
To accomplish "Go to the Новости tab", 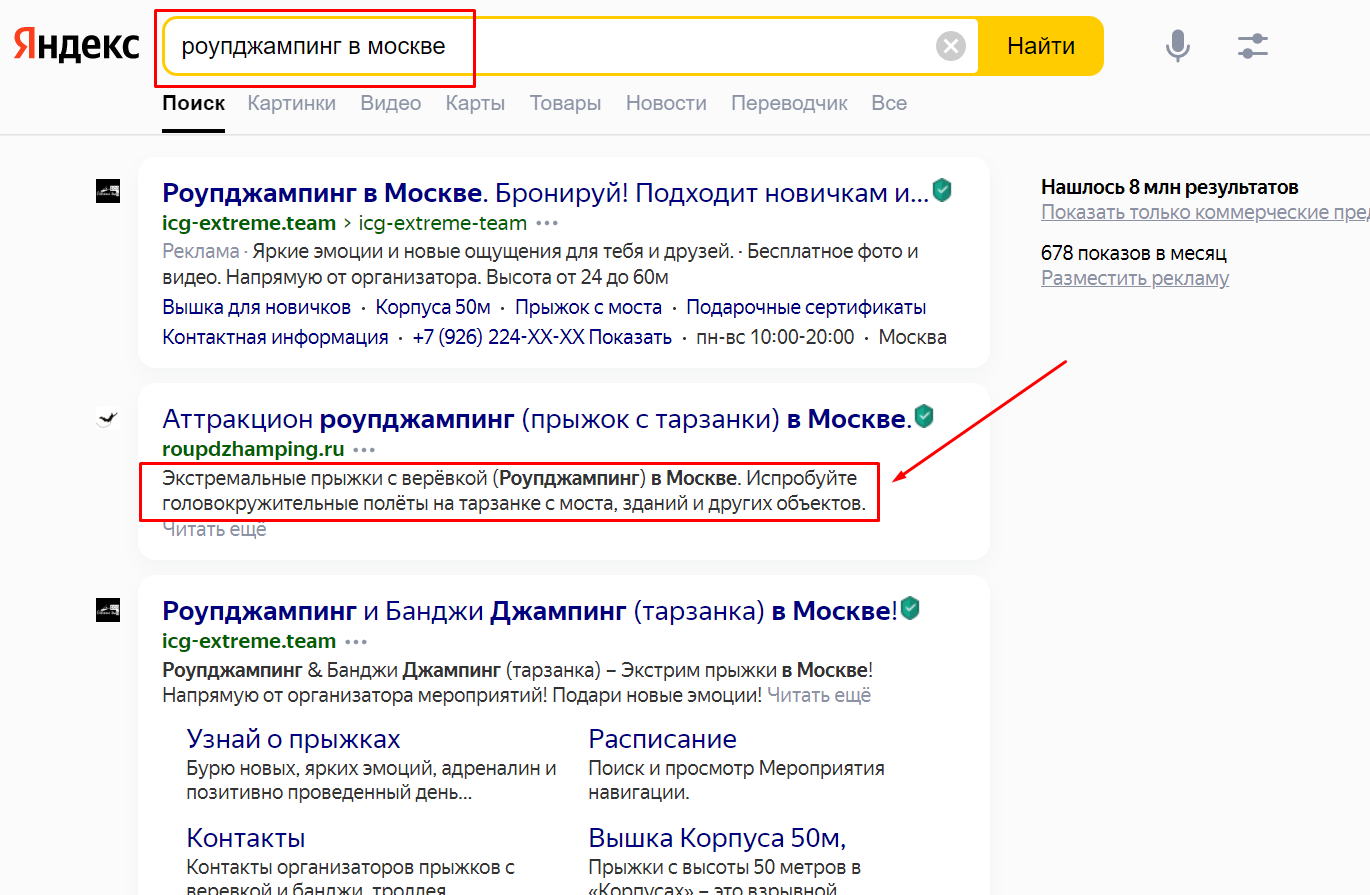I will (x=666, y=103).
